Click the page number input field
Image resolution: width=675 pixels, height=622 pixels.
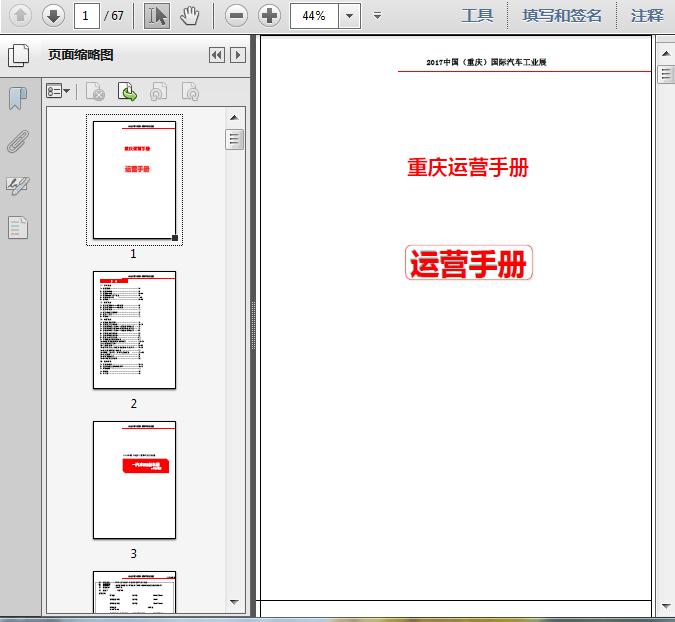[x=87, y=16]
